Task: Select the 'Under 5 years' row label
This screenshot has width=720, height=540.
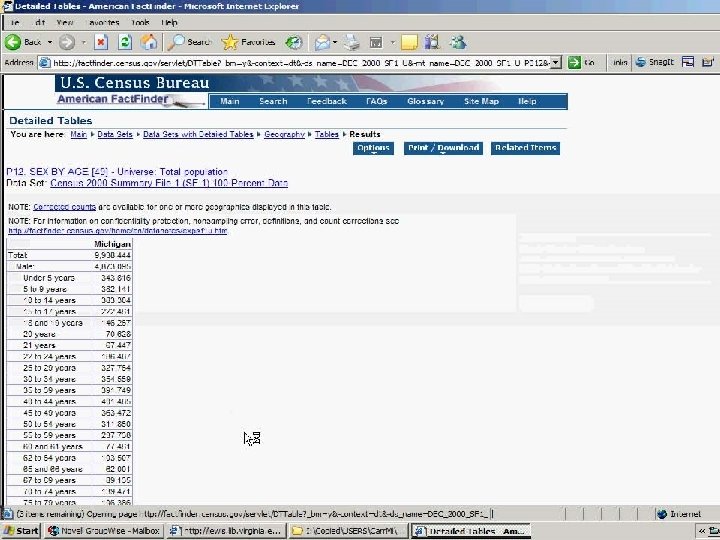Action: [x=49, y=278]
